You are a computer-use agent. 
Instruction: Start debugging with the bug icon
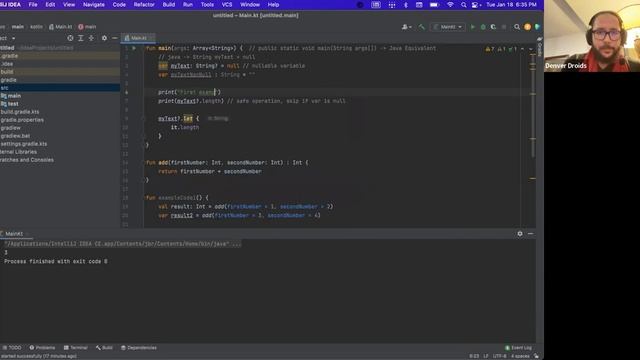(x=483, y=27)
